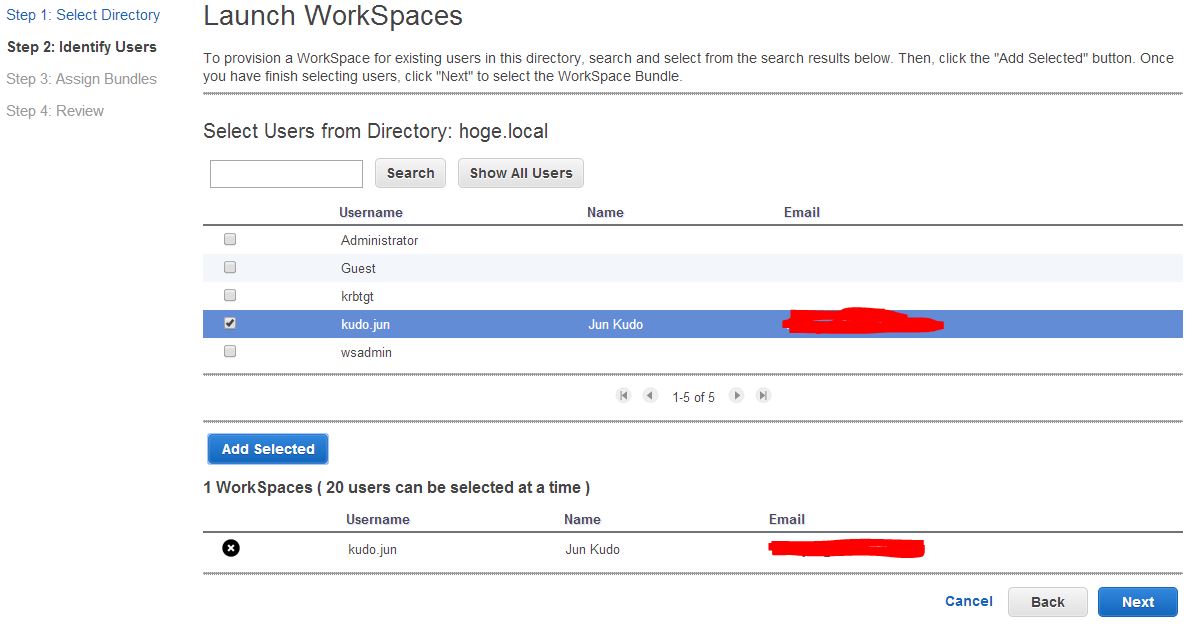Click inside the user search text field
The image size is (1198, 626).
click(x=285, y=173)
